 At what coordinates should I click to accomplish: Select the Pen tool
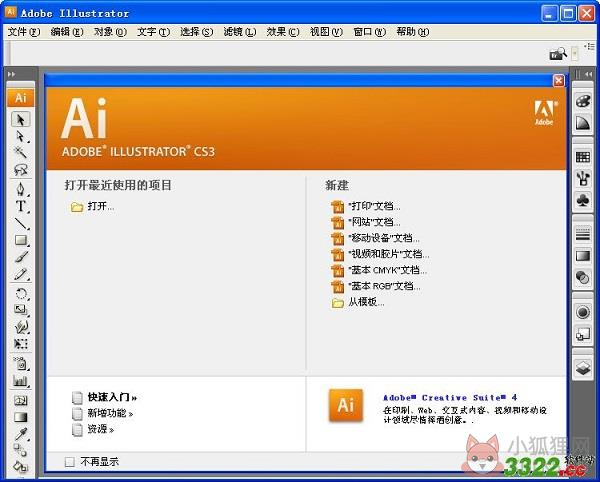coord(21,189)
